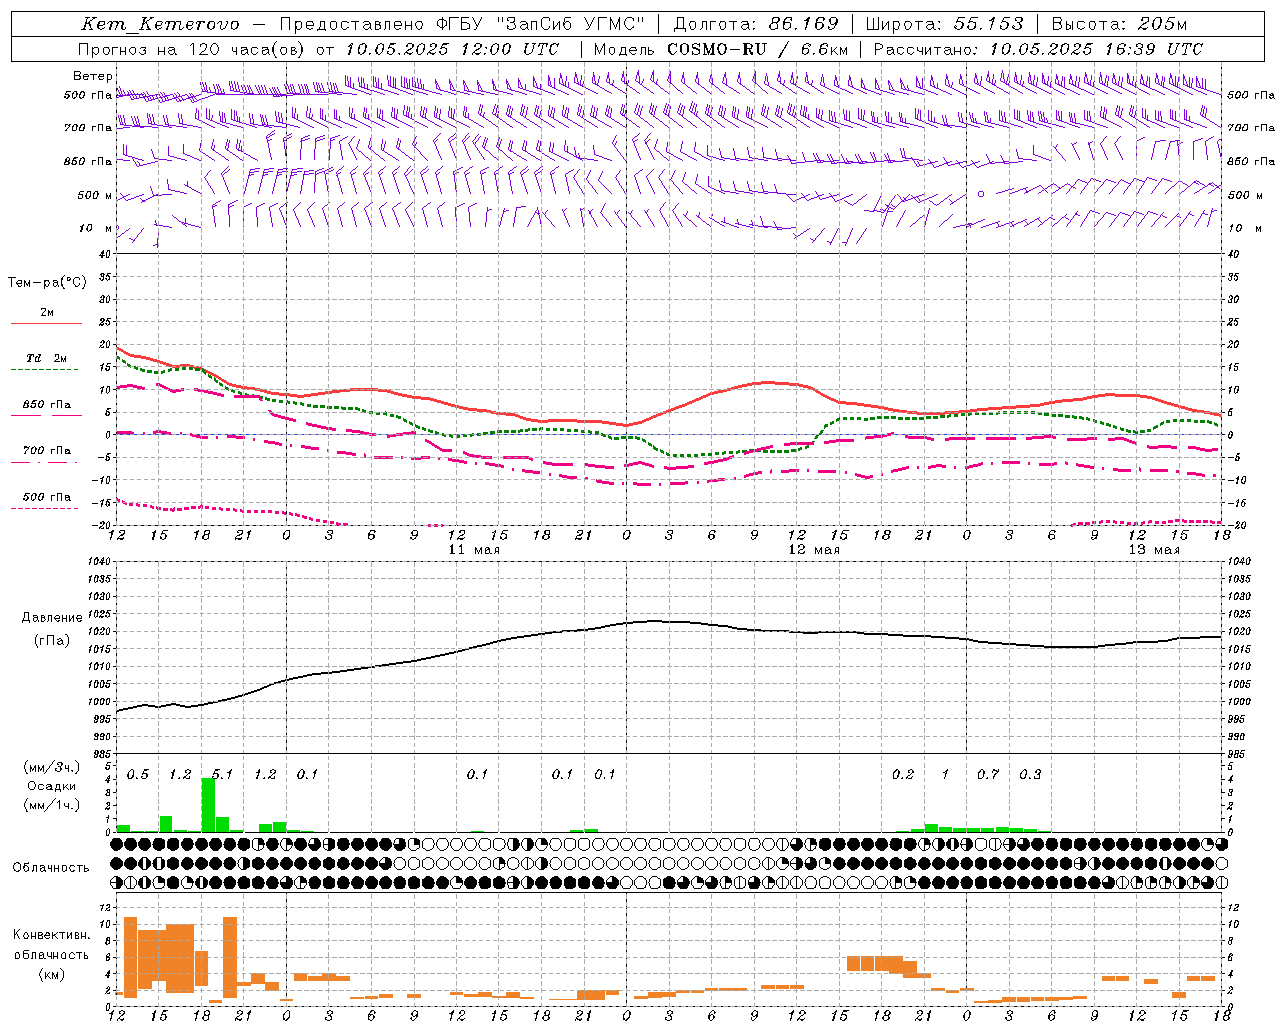Screen dimensions: 1280x1024
Task: Select the 700 гПа temperature legend label
Action: tap(47, 450)
